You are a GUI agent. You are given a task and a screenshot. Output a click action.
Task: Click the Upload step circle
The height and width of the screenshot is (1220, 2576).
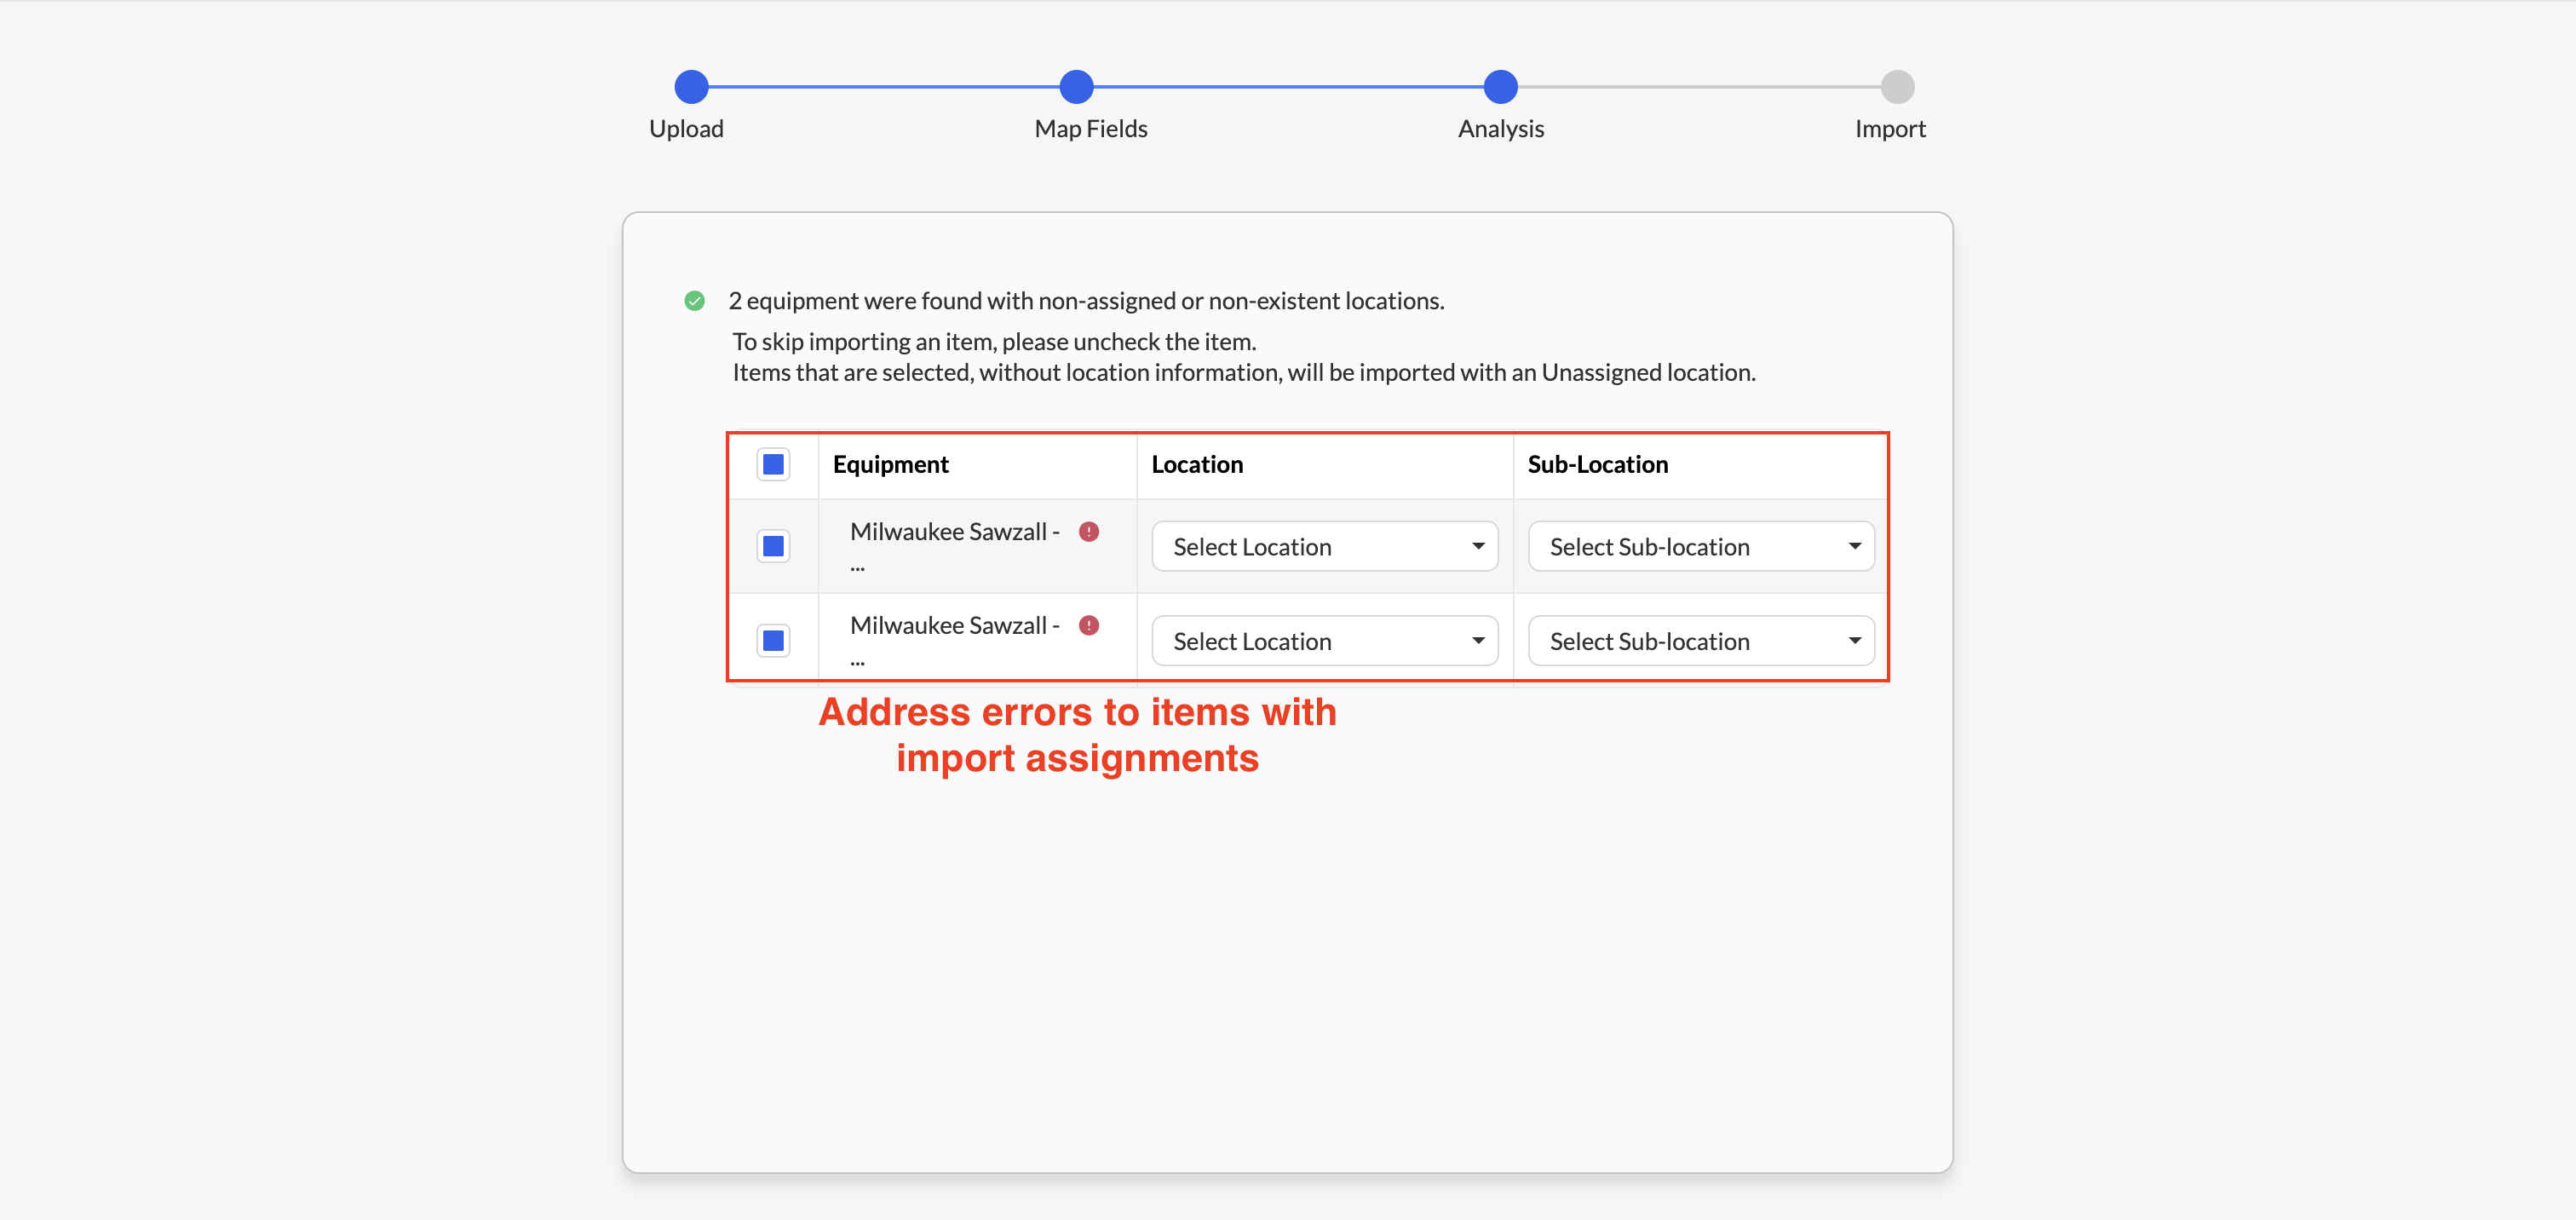[x=691, y=87]
